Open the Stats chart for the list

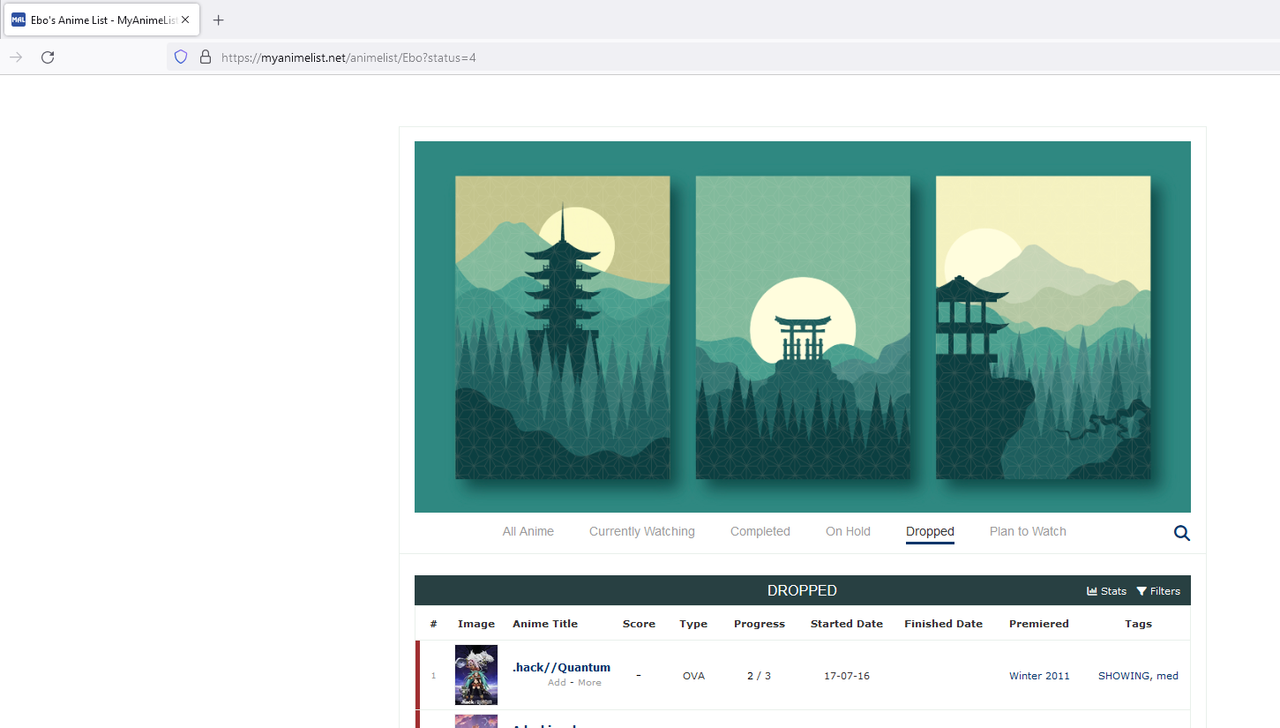1107,591
